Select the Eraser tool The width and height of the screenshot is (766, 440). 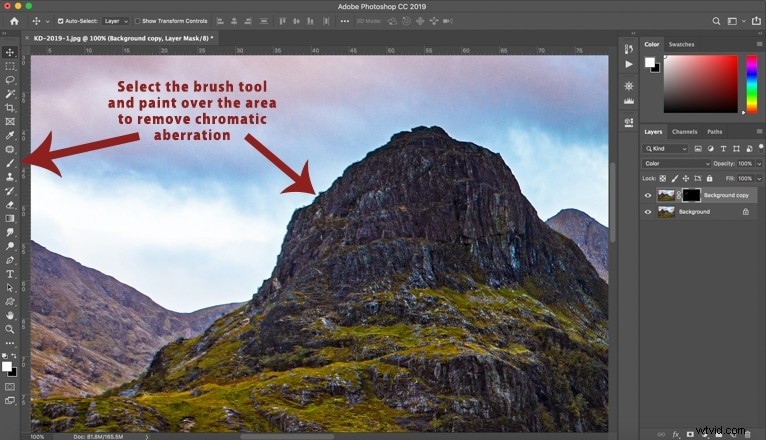(x=10, y=205)
